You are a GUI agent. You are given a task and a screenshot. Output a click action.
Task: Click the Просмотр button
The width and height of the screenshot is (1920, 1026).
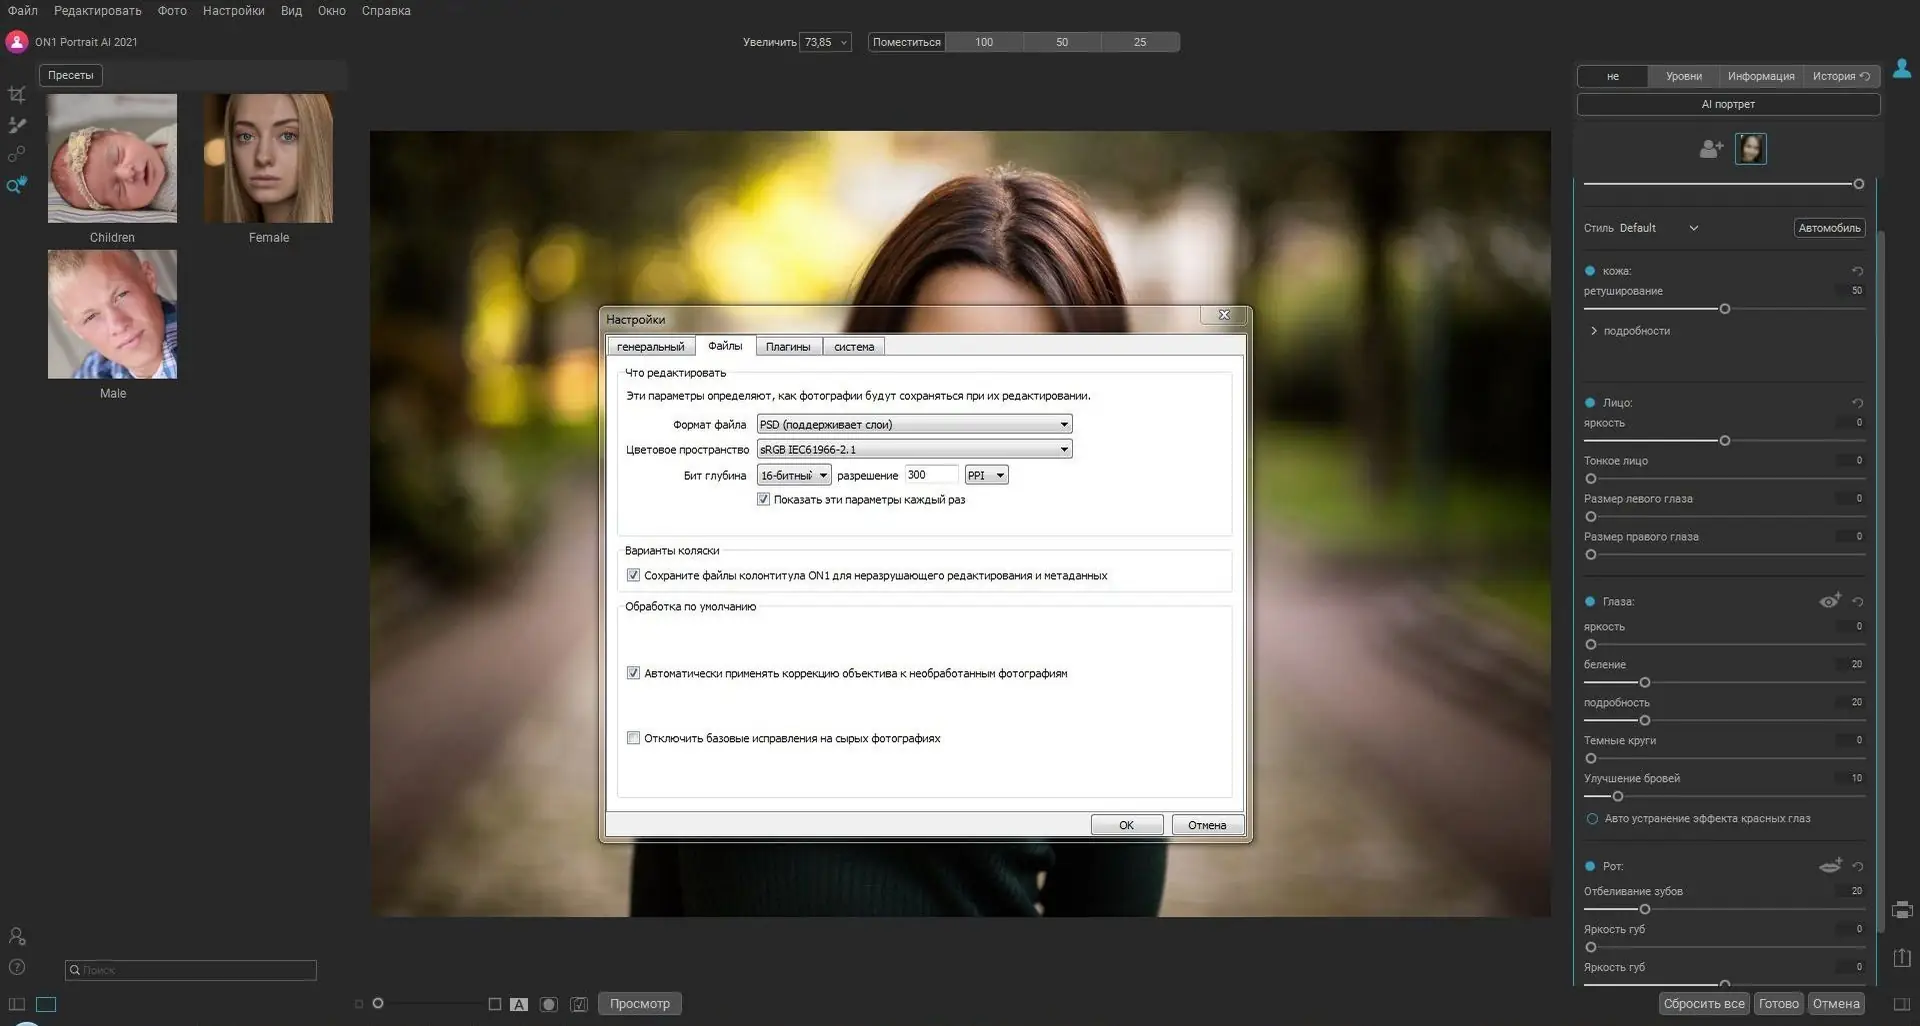coord(640,1004)
